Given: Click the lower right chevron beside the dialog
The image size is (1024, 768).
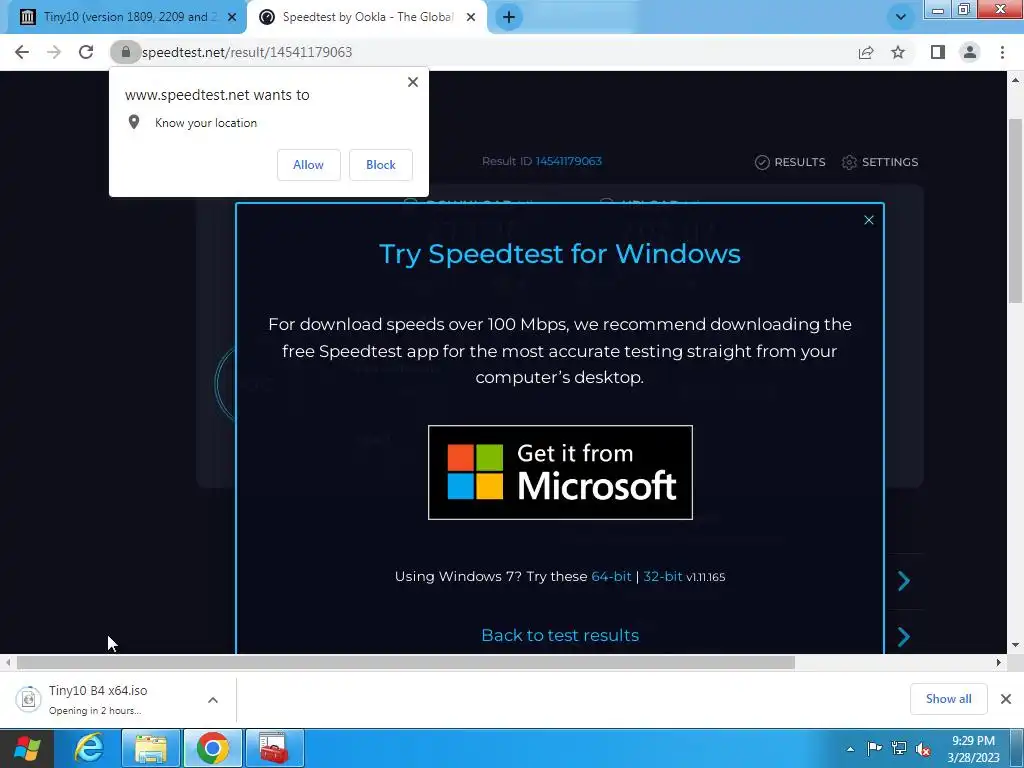Looking at the screenshot, I should pyautogui.click(x=904, y=637).
